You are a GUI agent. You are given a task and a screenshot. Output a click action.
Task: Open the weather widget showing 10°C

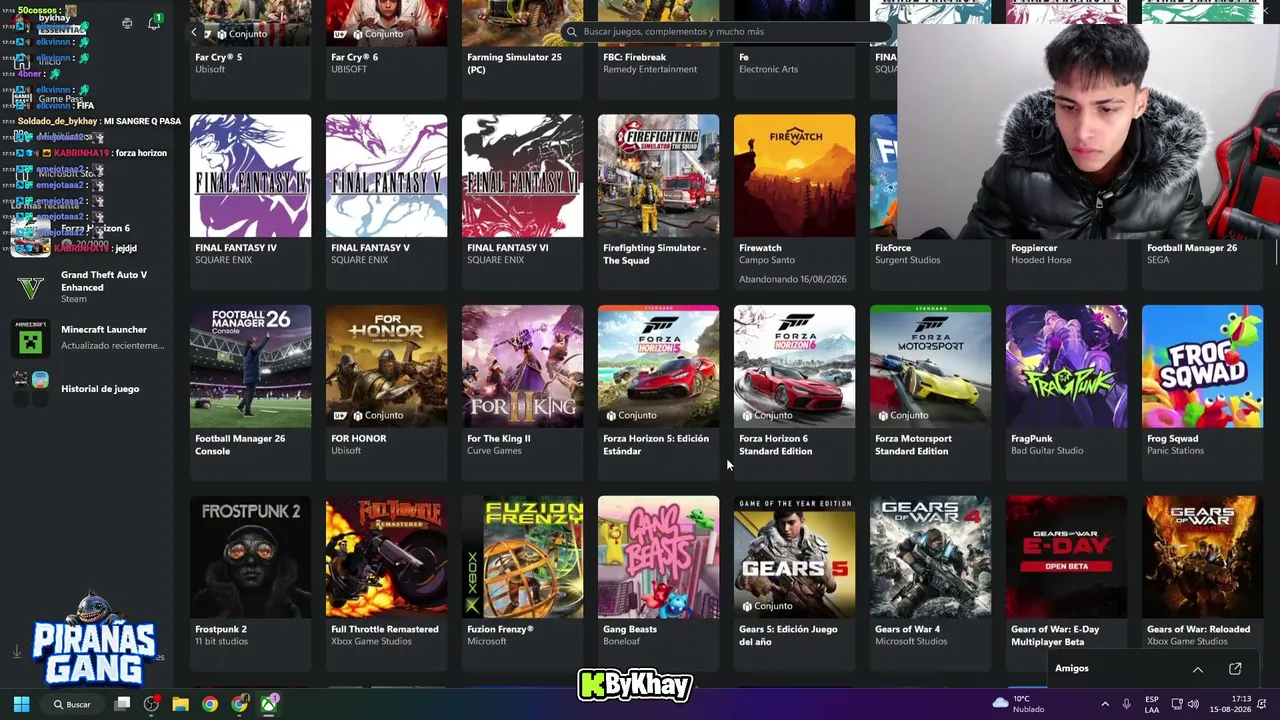pyautogui.click(x=1019, y=704)
